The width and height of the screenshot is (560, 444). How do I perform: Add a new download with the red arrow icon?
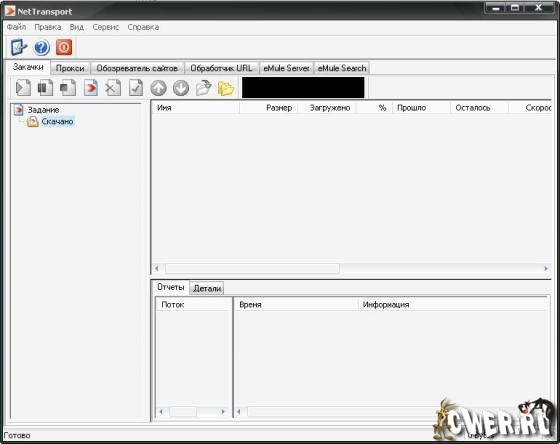(91, 88)
